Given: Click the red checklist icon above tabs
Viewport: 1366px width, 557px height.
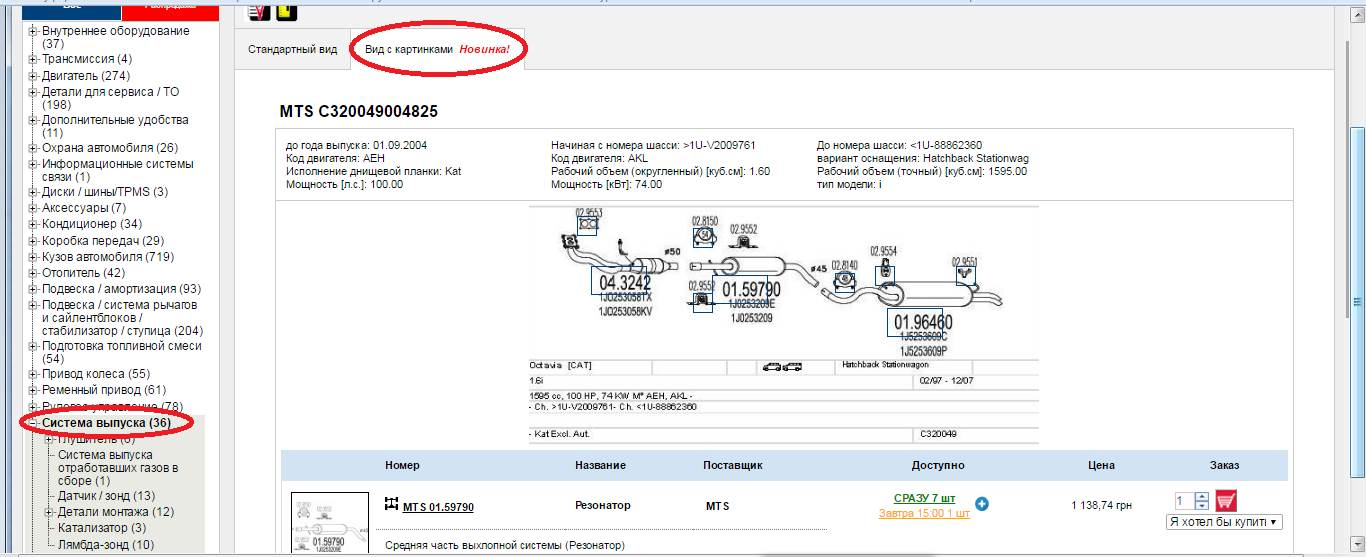Looking at the screenshot, I should pyautogui.click(x=259, y=12).
